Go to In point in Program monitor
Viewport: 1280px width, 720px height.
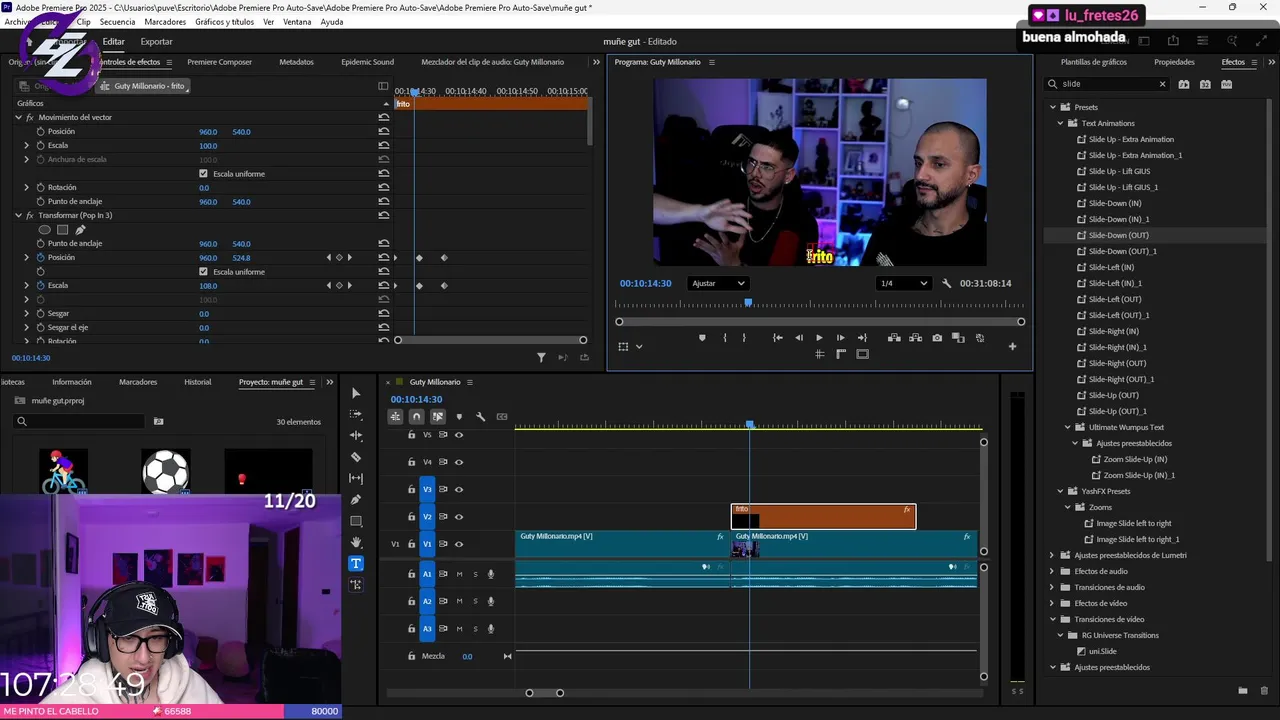pyautogui.click(x=777, y=338)
